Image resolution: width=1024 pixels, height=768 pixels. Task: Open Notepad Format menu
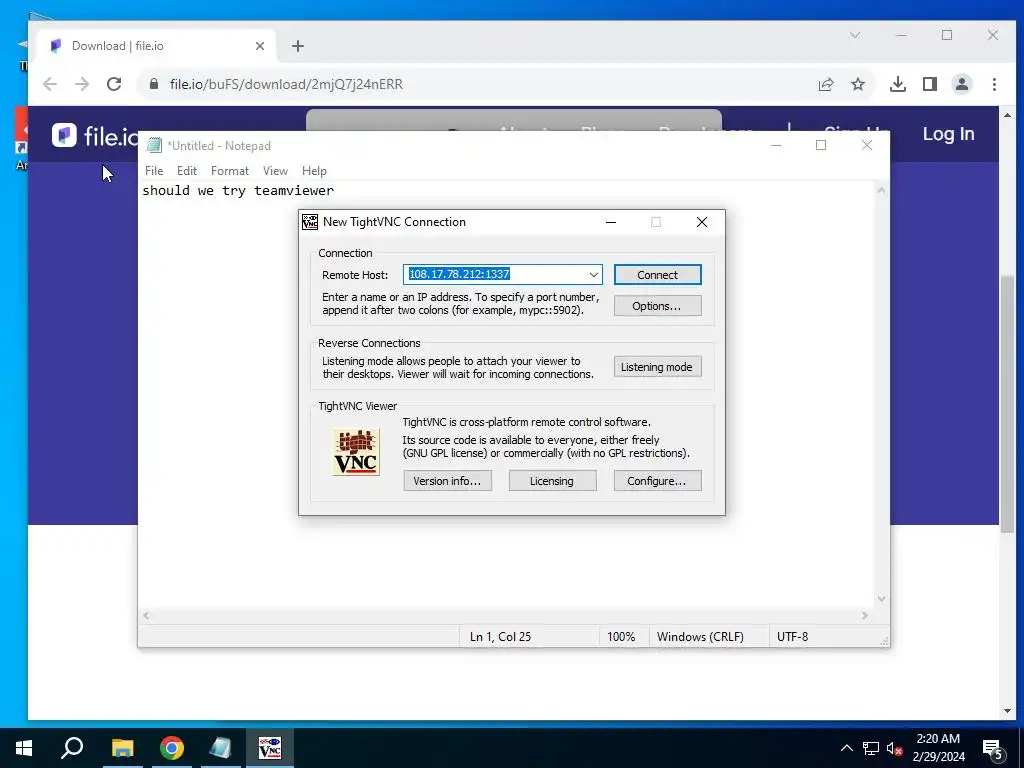tap(230, 171)
